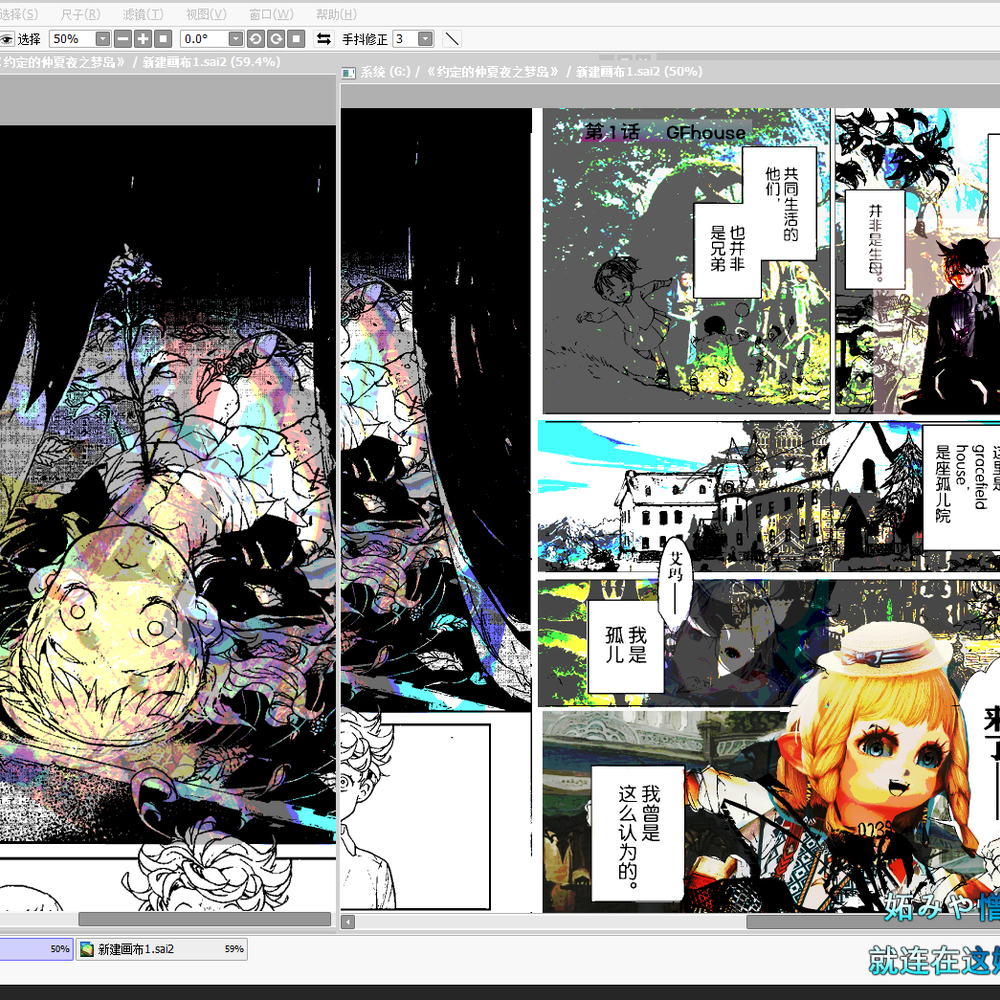Open the rotation angle 0.0° dropdown arrow
Image resolution: width=1000 pixels, height=1000 pixels.
click(x=236, y=39)
